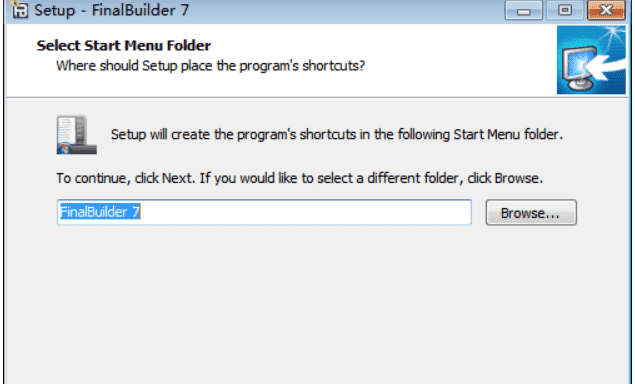Click the Setup - FinalBuilder 7 title text

click(111, 10)
